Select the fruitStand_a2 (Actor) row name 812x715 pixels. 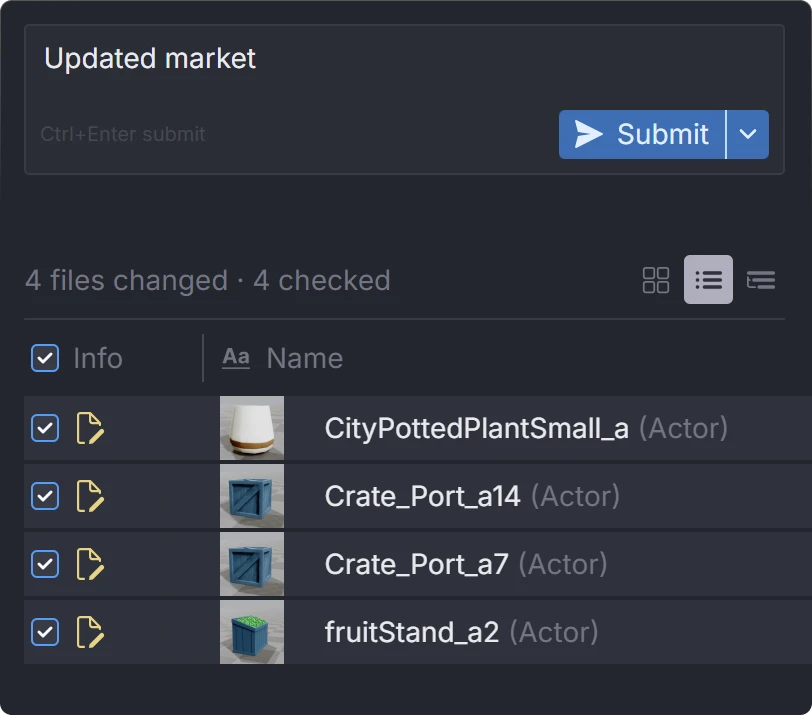pos(461,633)
